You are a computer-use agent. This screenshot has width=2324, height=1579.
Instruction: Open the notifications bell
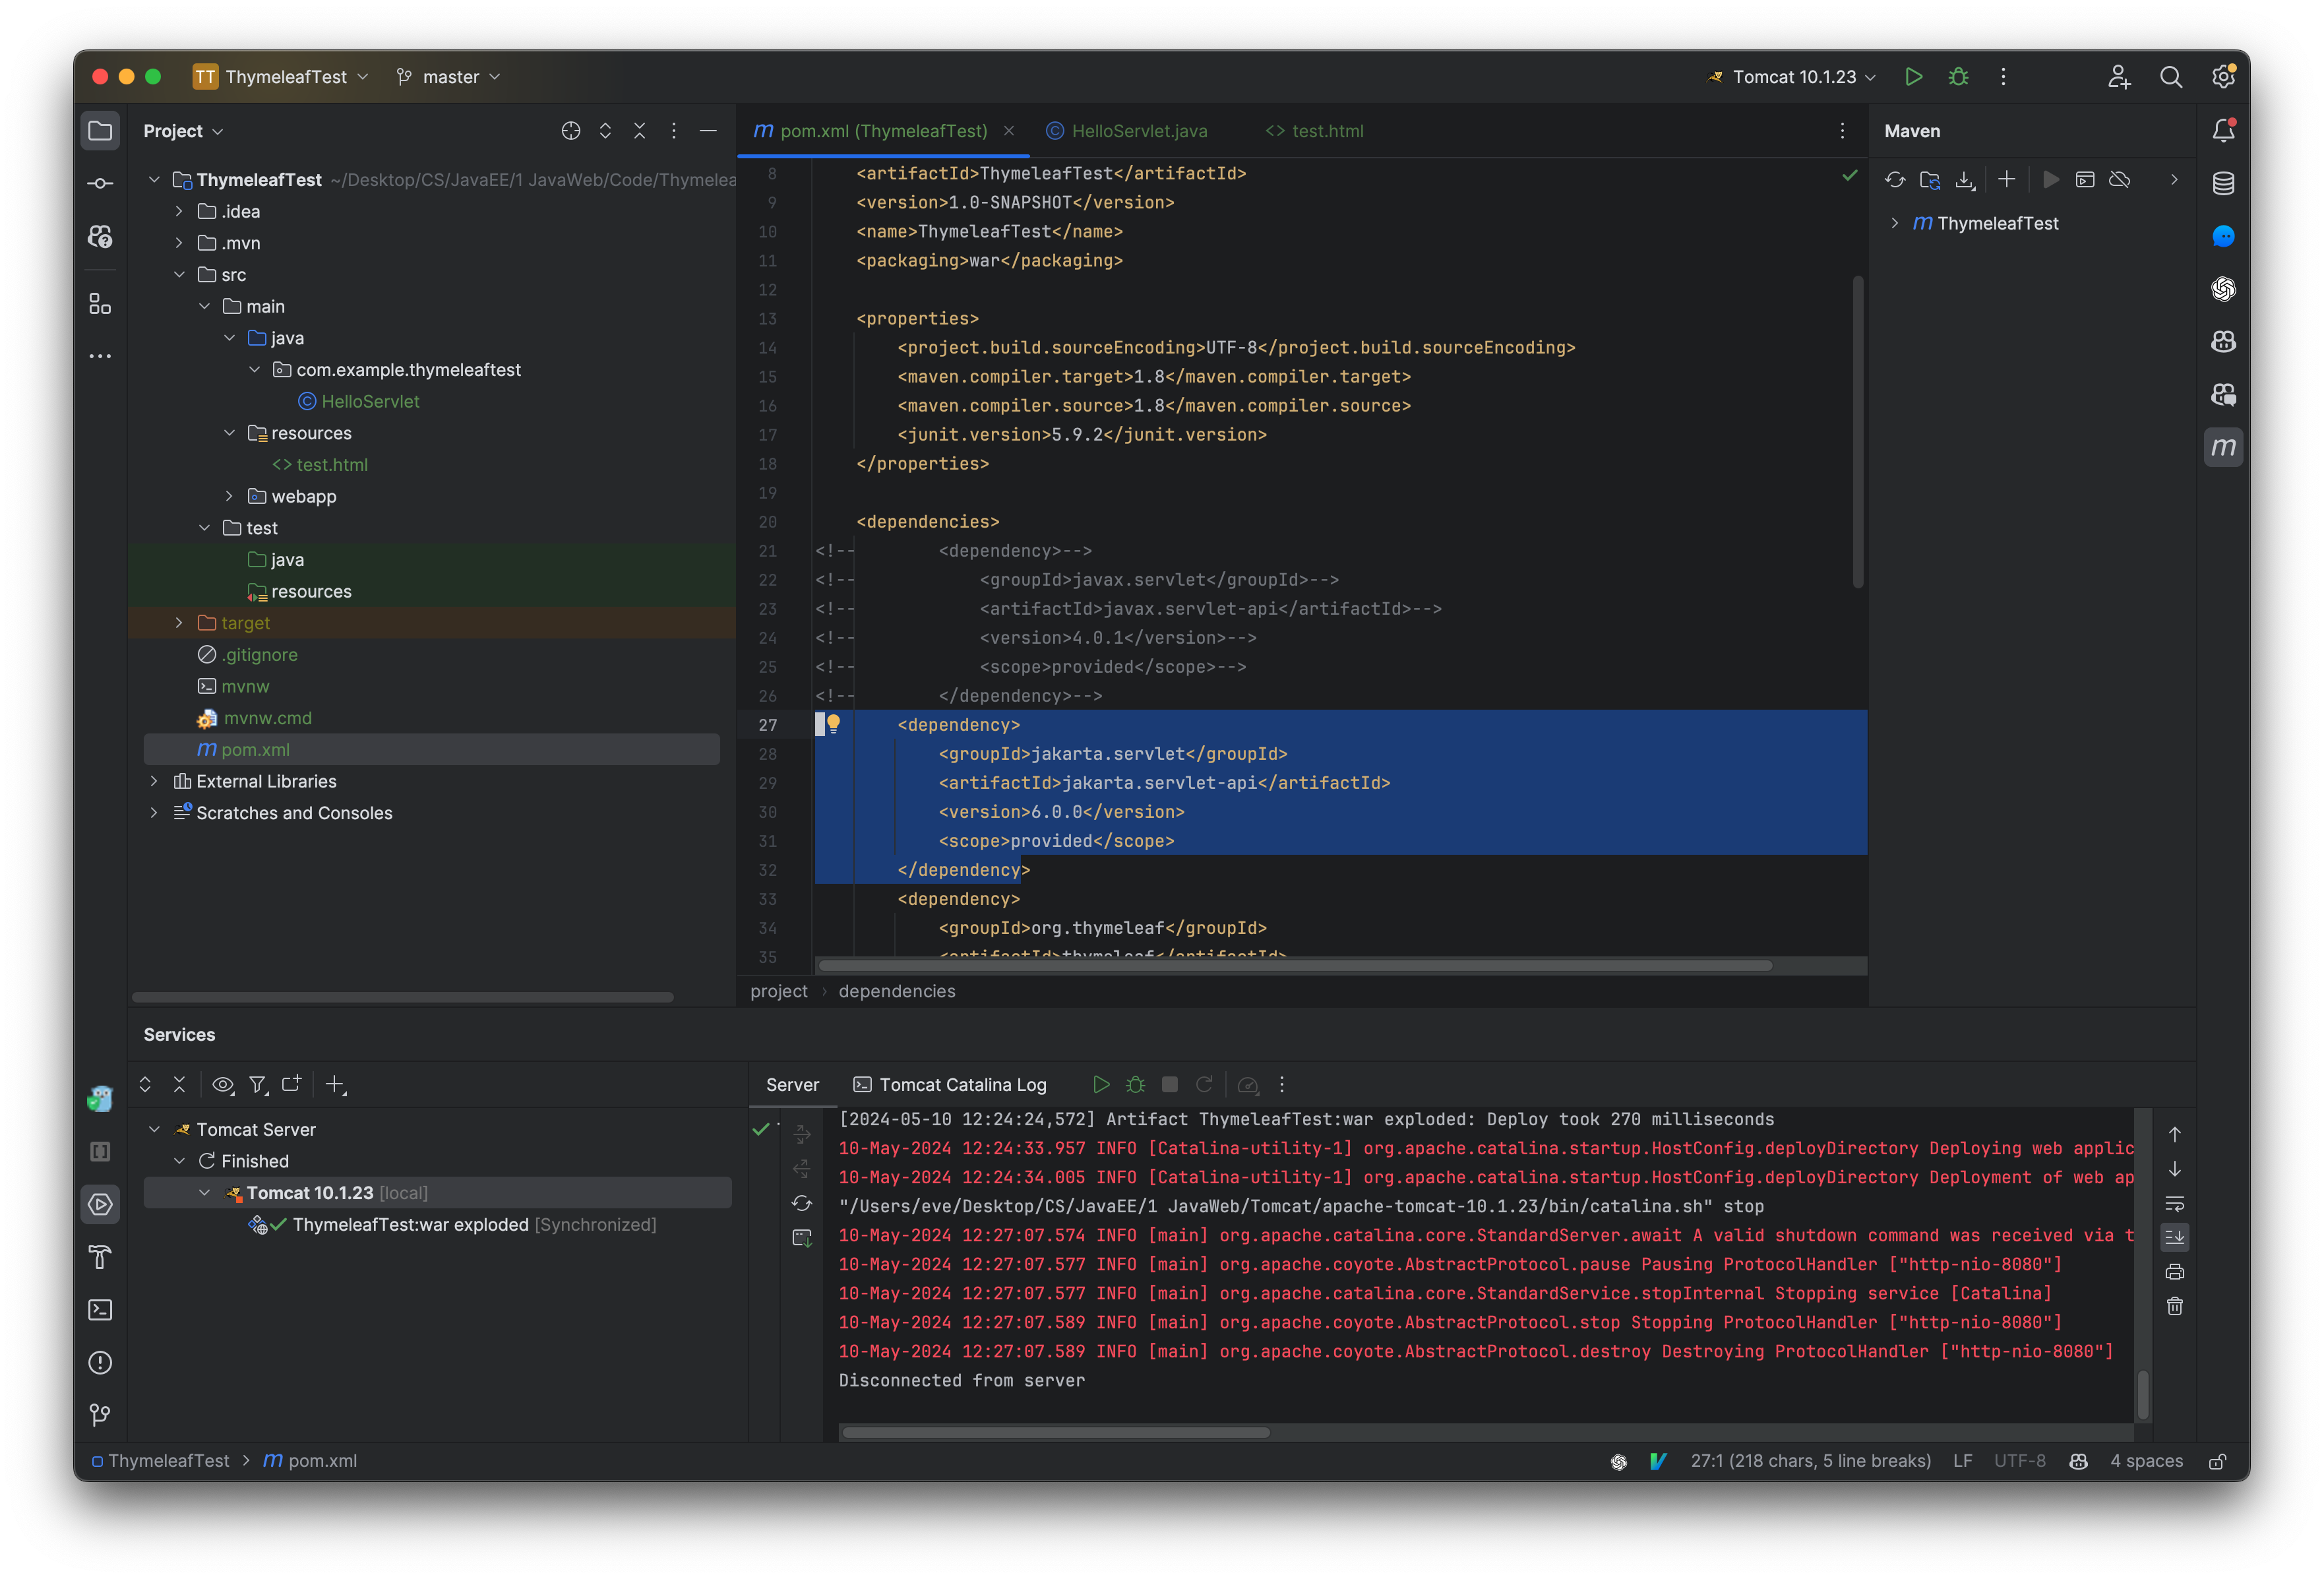(2225, 130)
